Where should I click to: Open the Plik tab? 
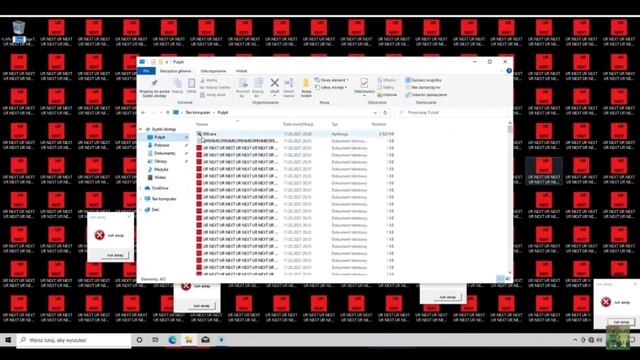(x=146, y=71)
